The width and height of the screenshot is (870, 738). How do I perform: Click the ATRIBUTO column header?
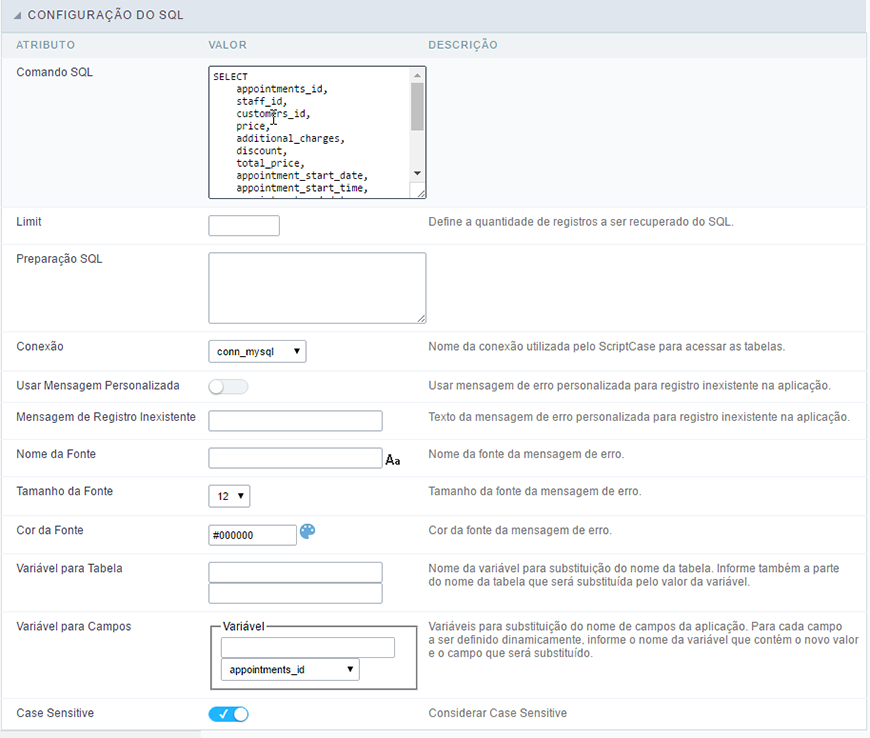click(x=45, y=45)
